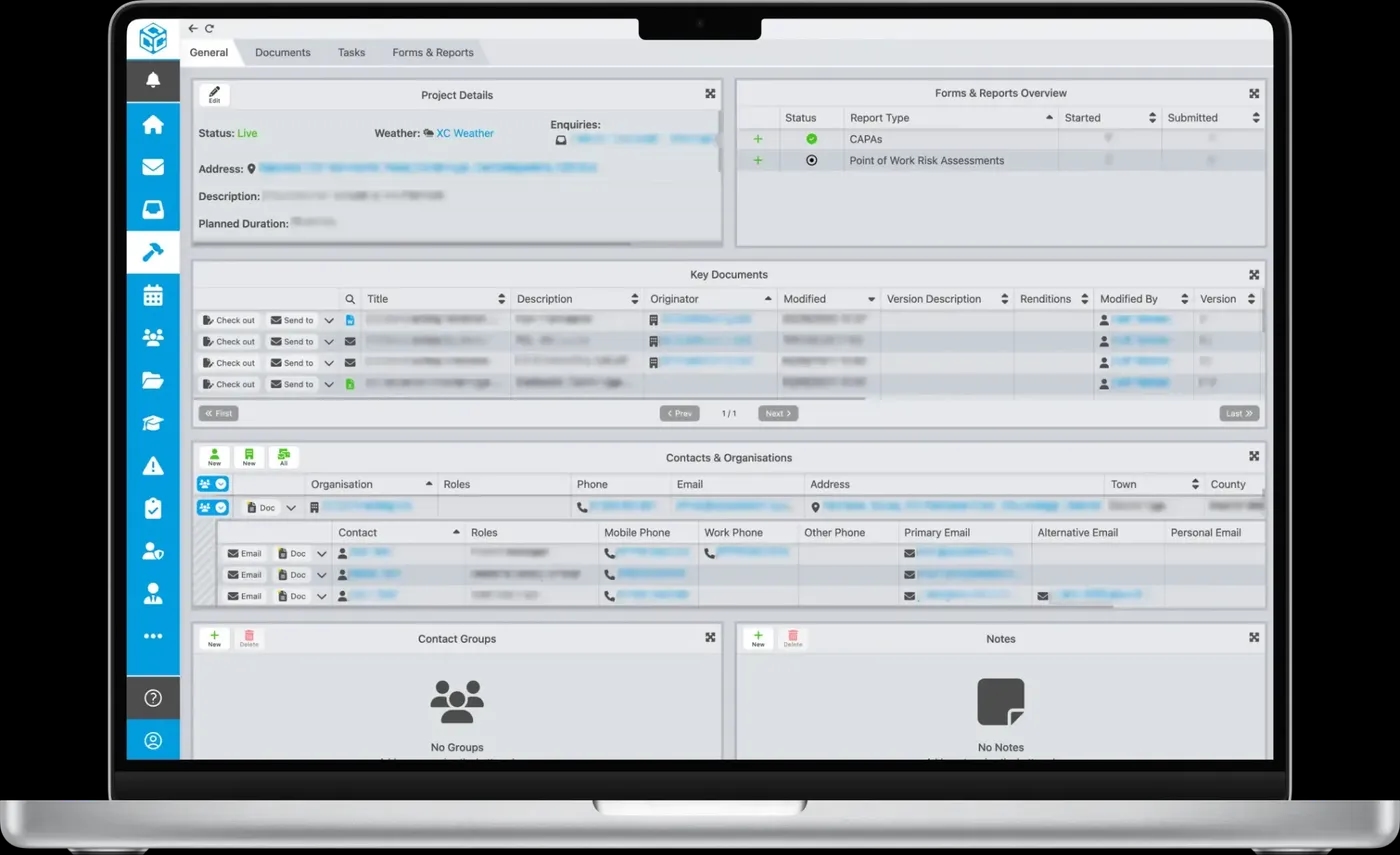Open the notifications bell in the sidebar
This screenshot has width=1400, height=855.
tap(153, 80)
